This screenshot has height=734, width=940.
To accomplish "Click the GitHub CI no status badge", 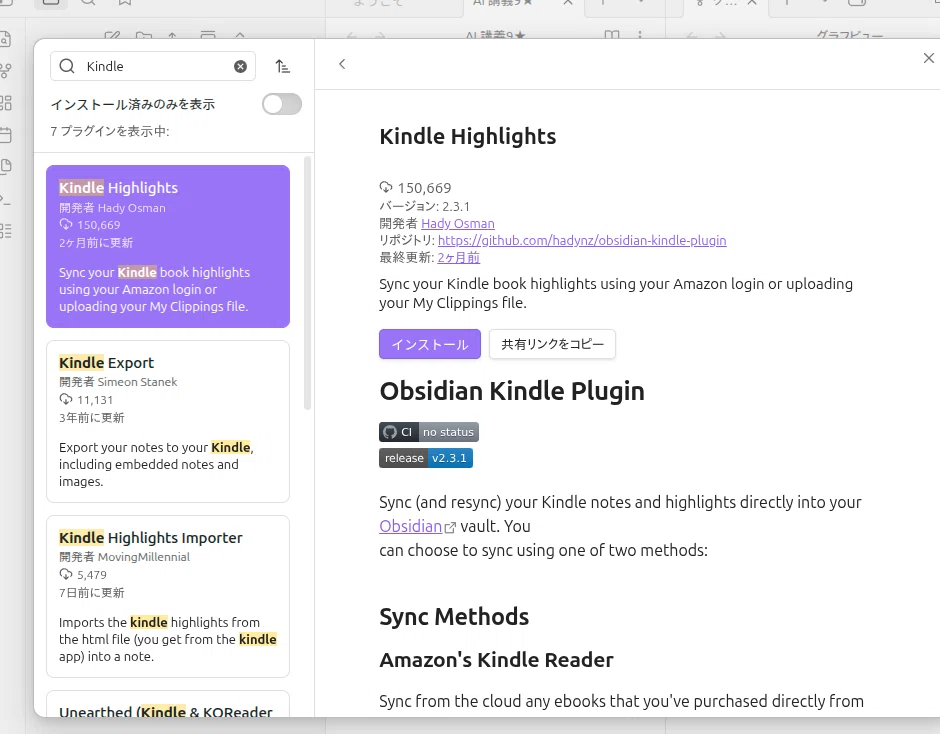I will pos(429,432).
